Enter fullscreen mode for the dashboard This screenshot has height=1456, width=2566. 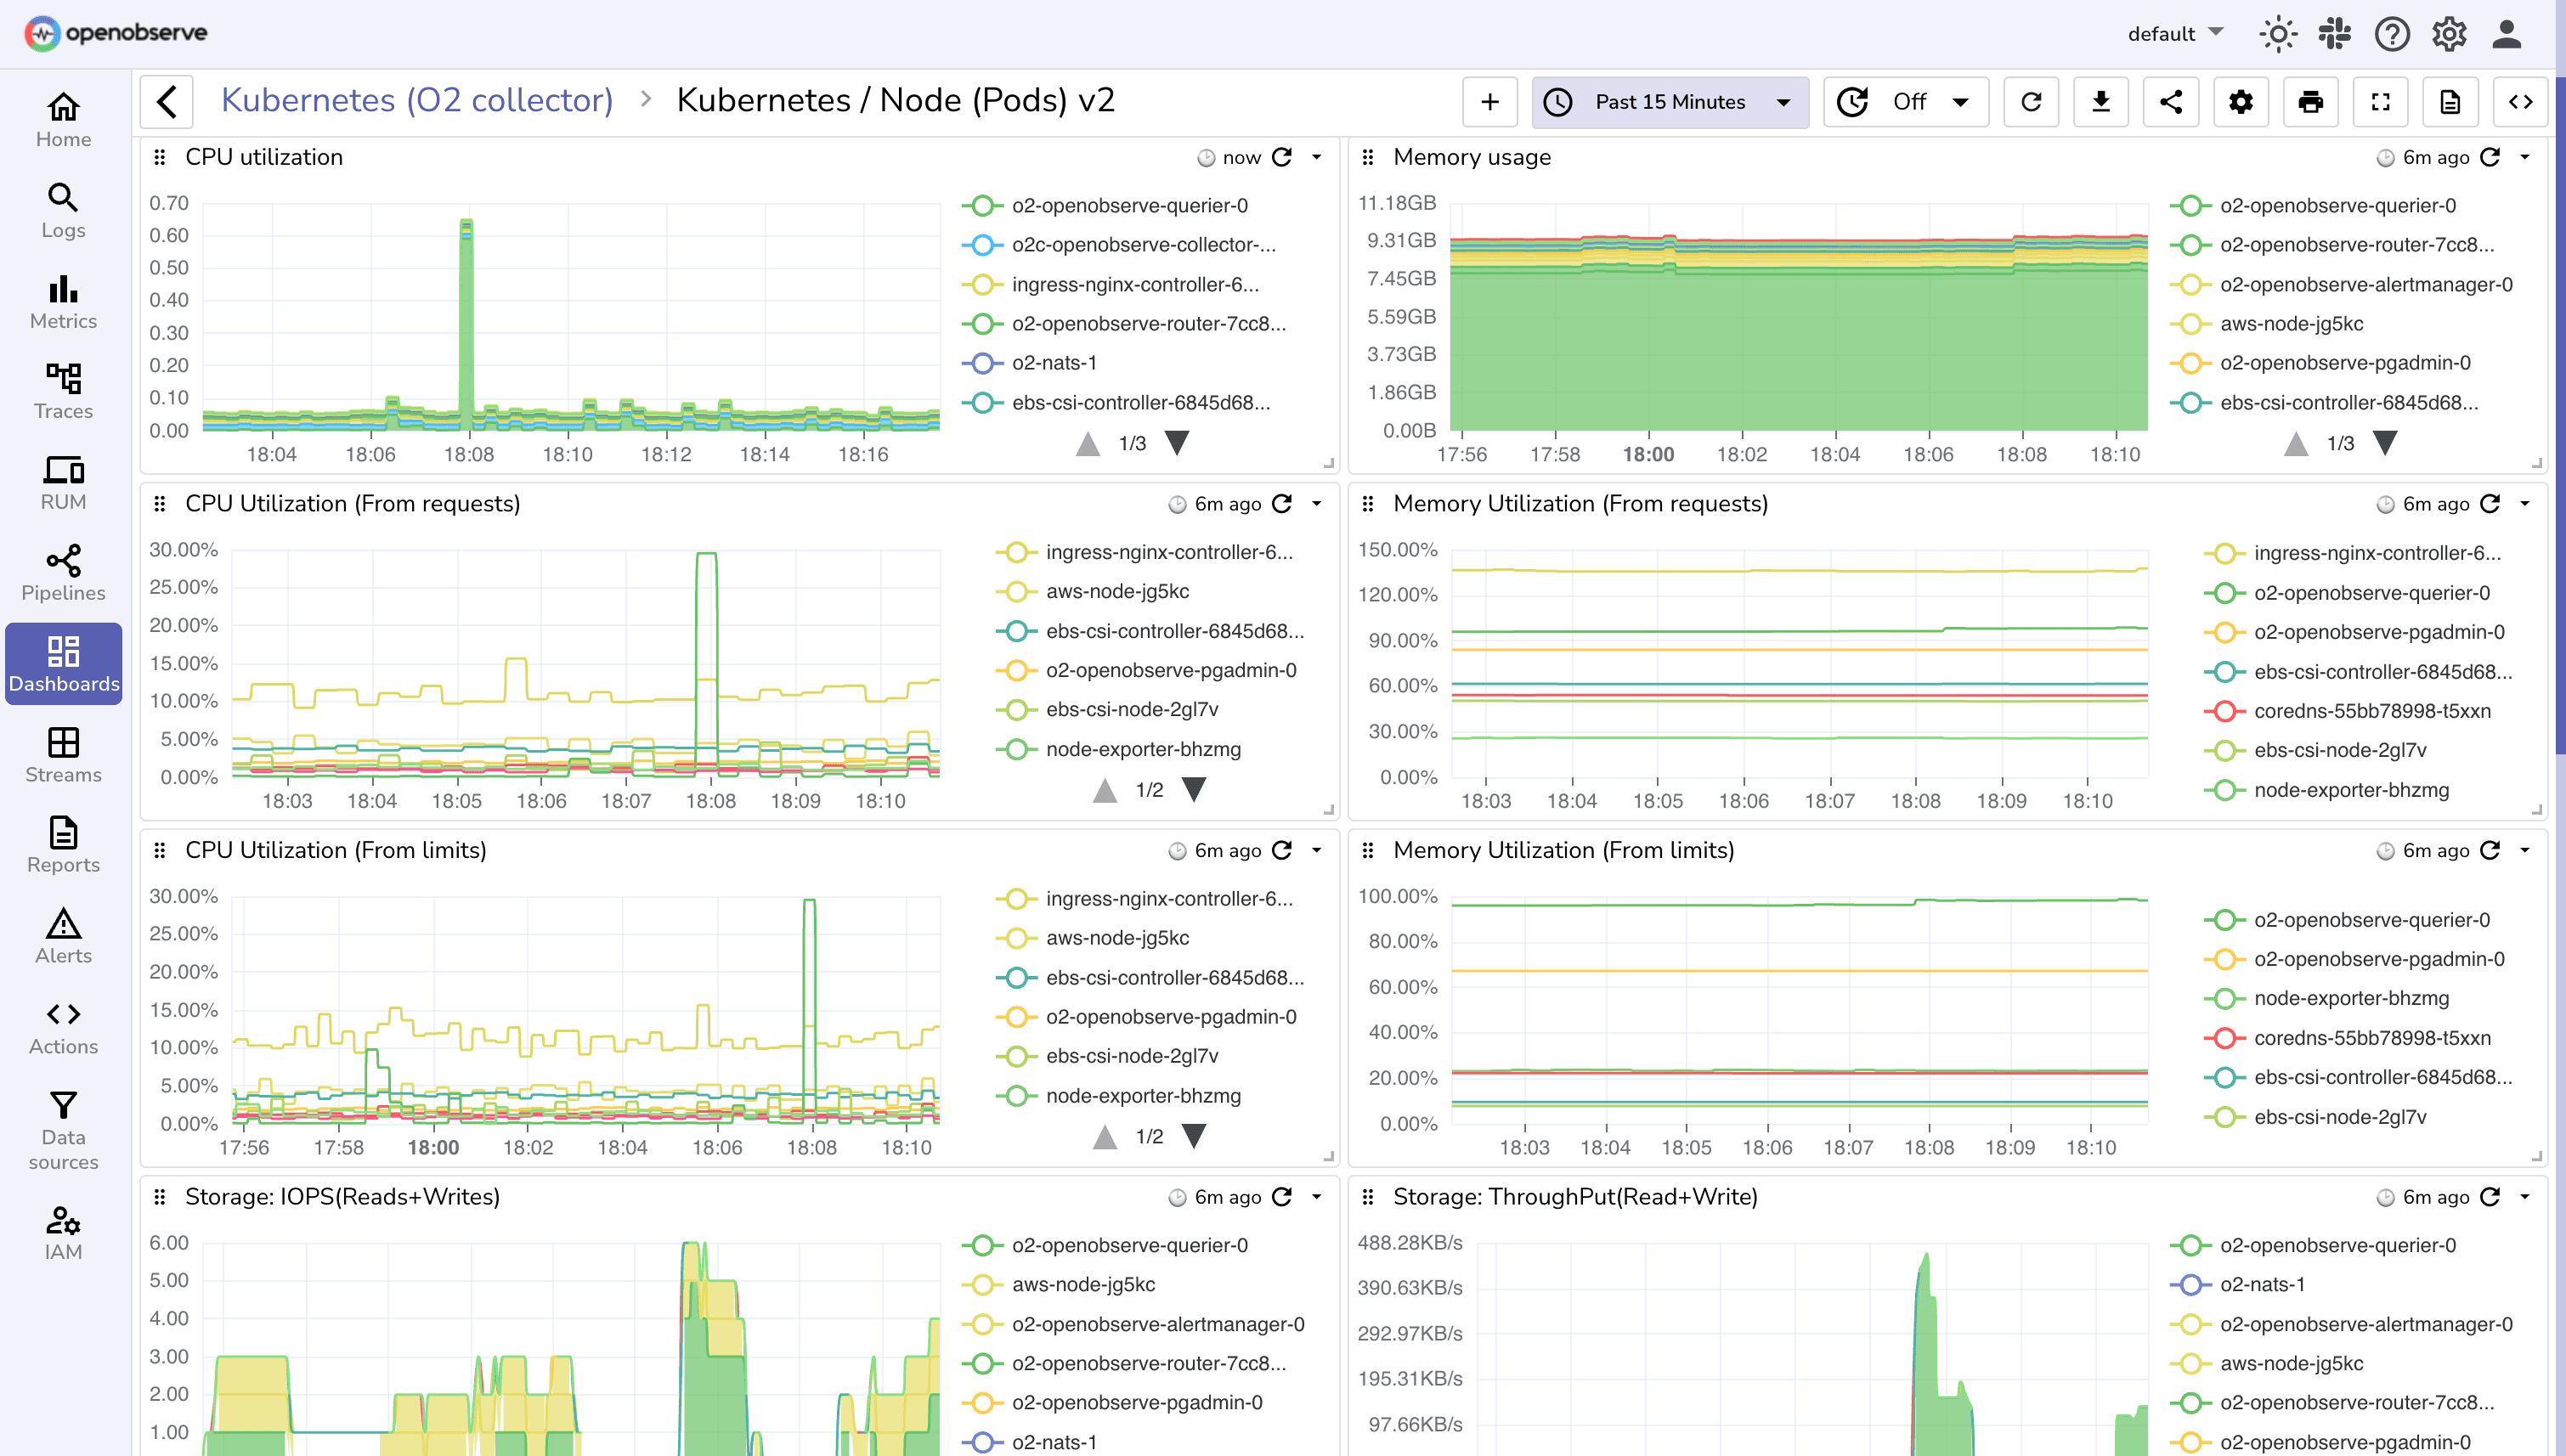pyautogui.click(x=2380, y=101)
